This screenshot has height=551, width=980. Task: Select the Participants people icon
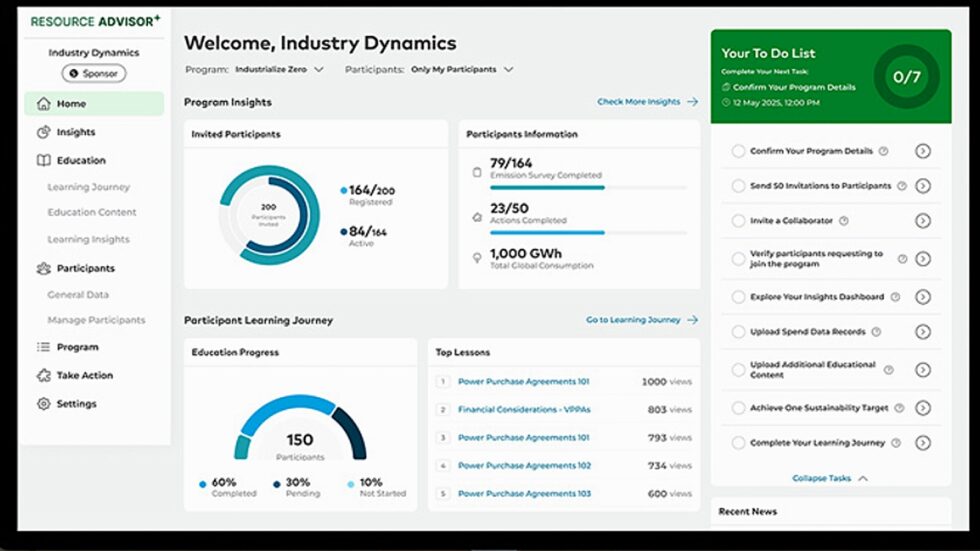(x=43, y=268)
